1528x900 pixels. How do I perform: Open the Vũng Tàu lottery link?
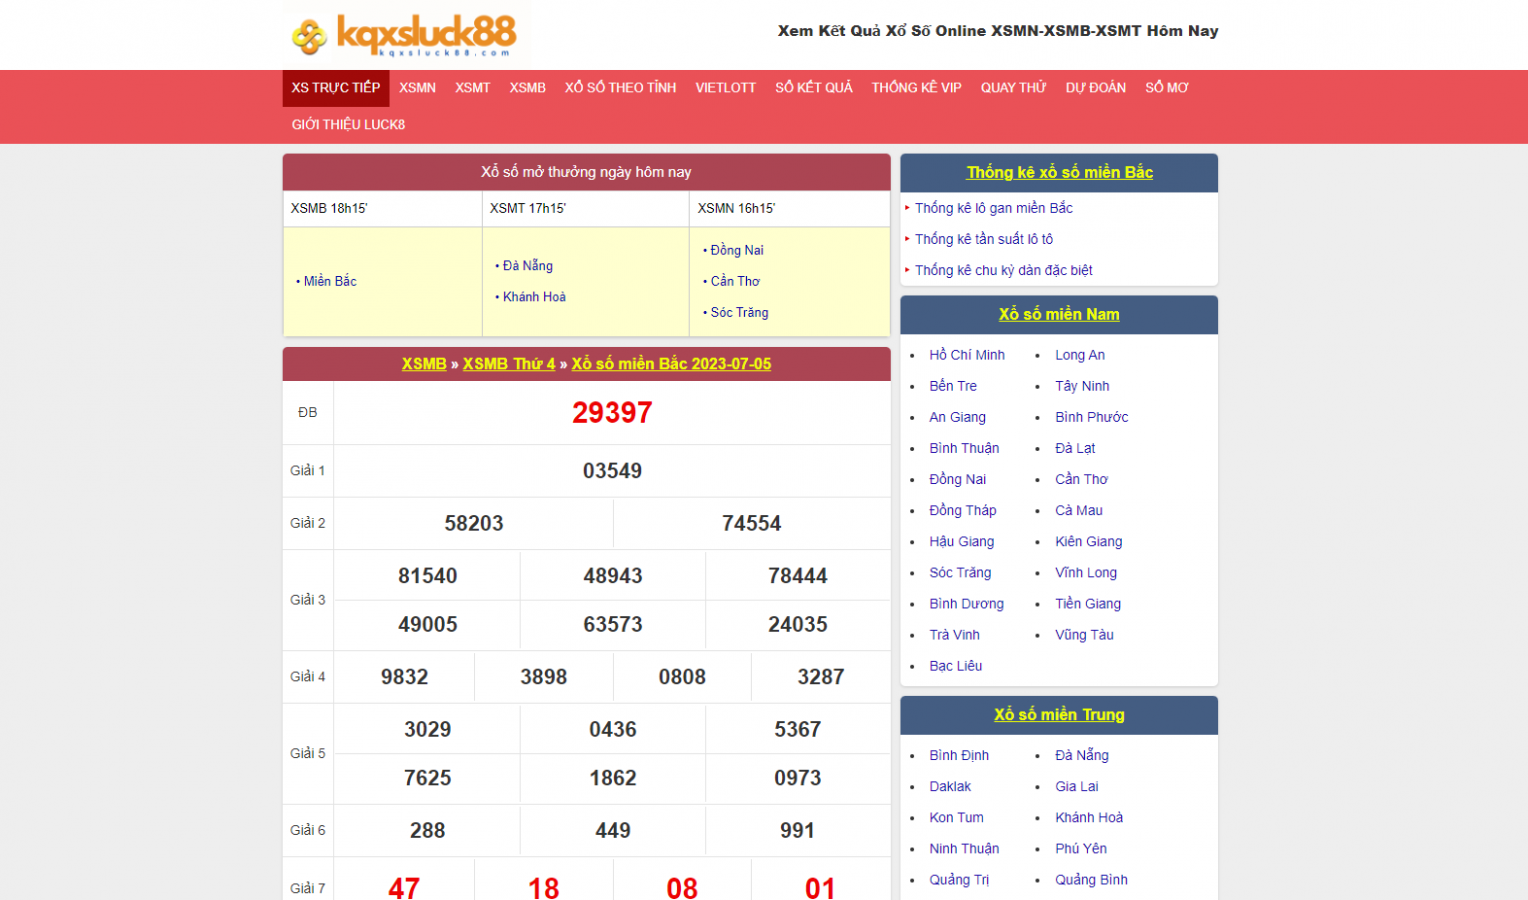pos(1084,635)
